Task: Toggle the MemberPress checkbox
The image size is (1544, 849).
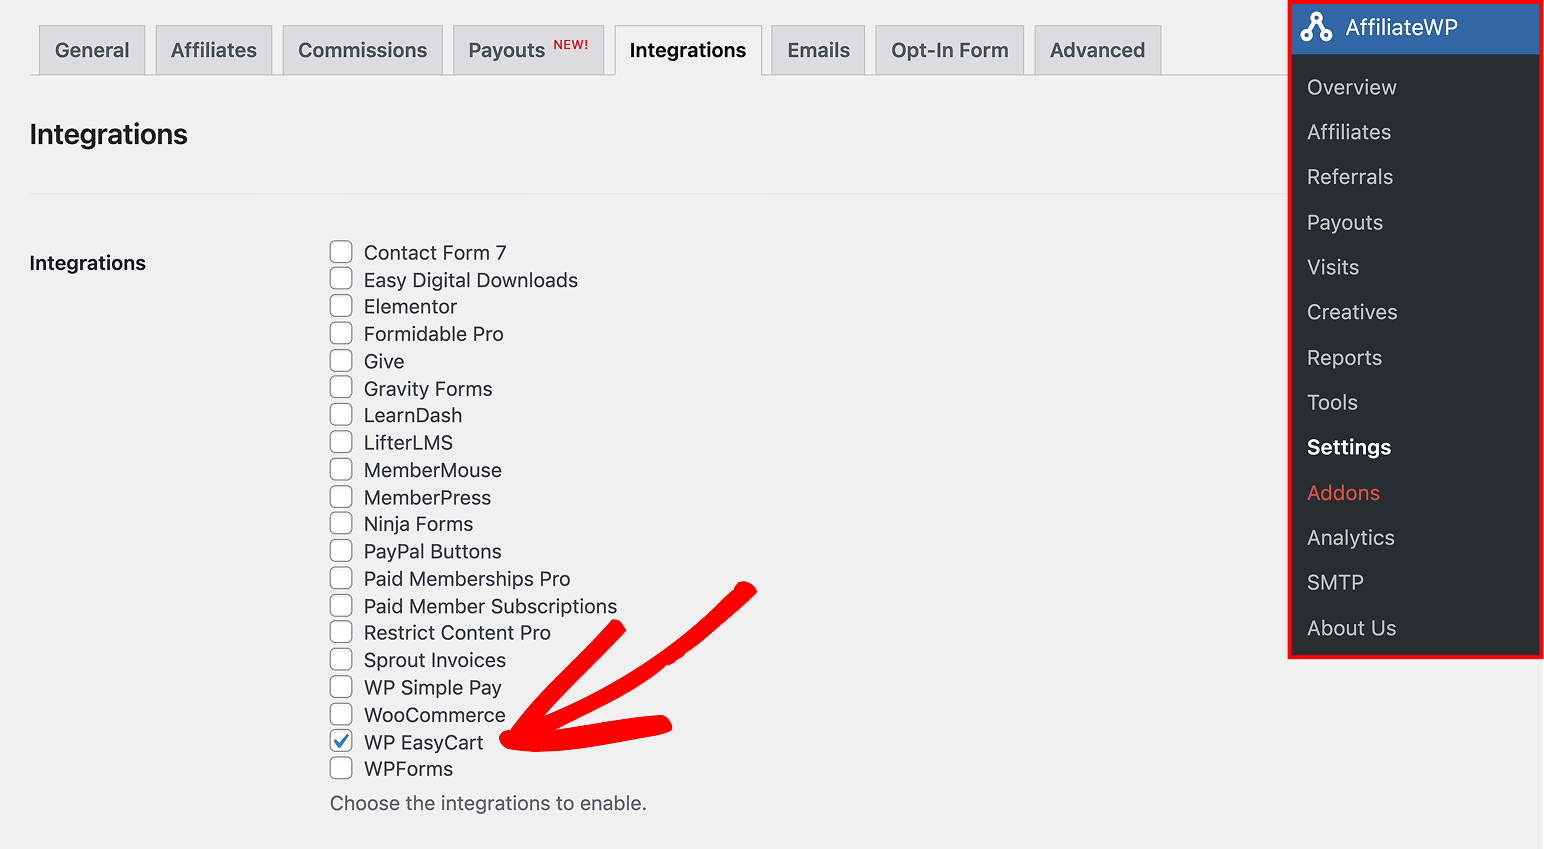Action: tap(341, 497)
